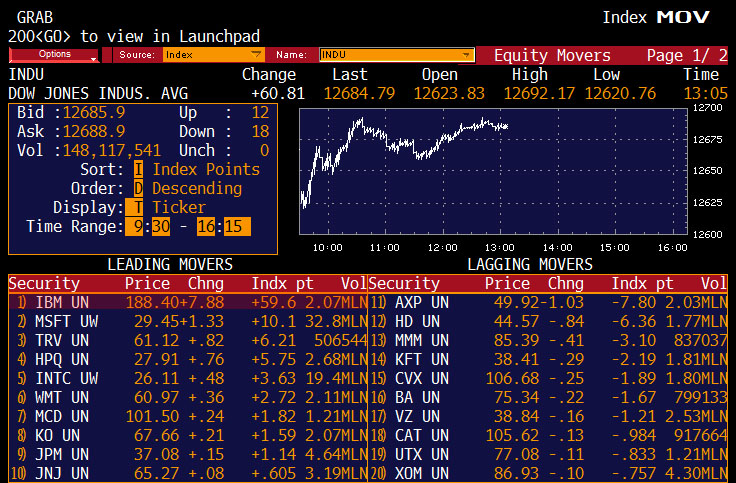Screen dimensions: 736x483
Task: Click the Open value 12623.83
Action: tap(449, 93)
